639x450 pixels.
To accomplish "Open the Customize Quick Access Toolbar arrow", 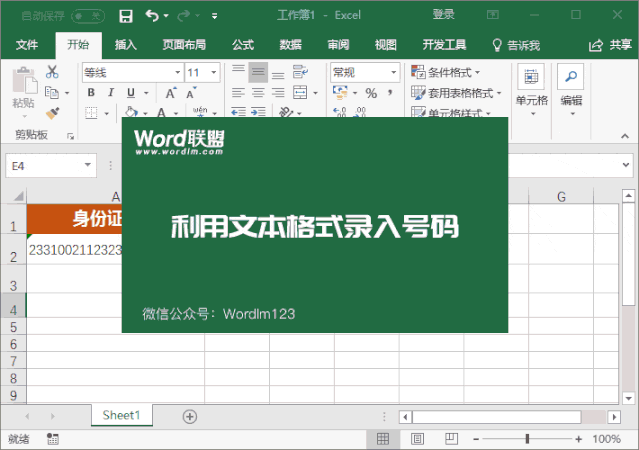I will click(x=214, y=16).
